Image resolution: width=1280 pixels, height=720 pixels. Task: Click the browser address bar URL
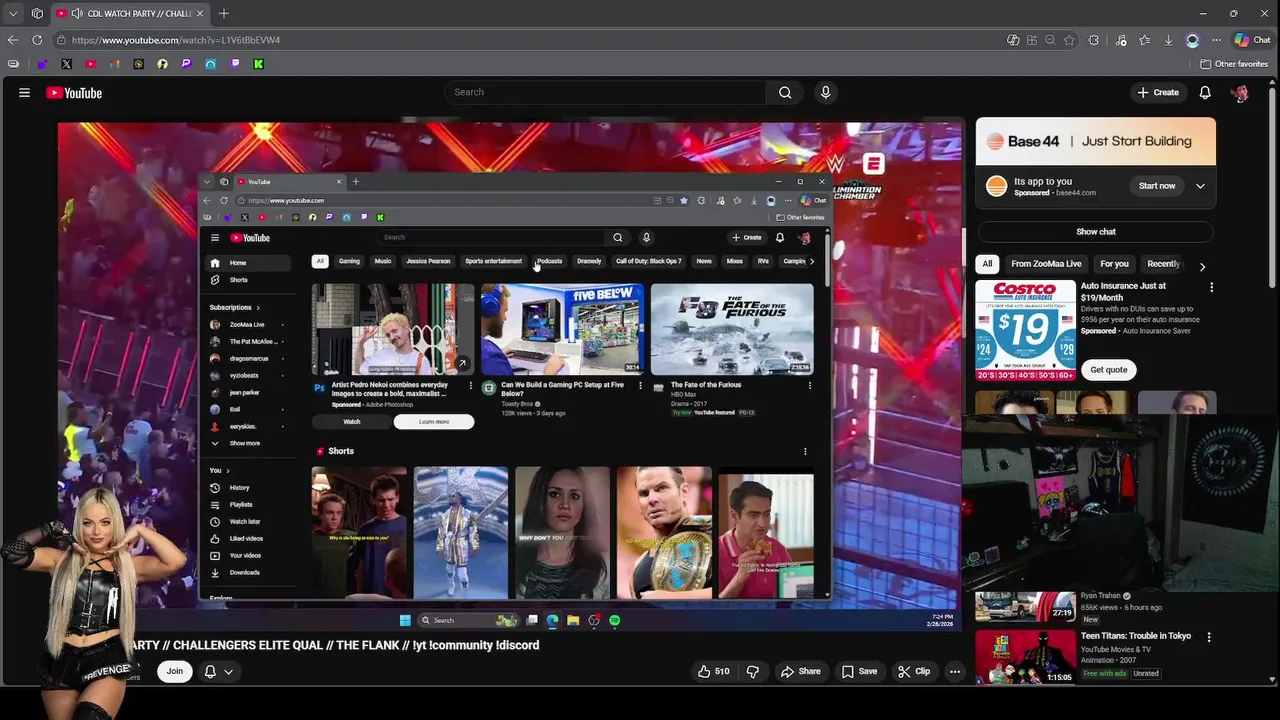pyautogui.click(x=176, y=40)
